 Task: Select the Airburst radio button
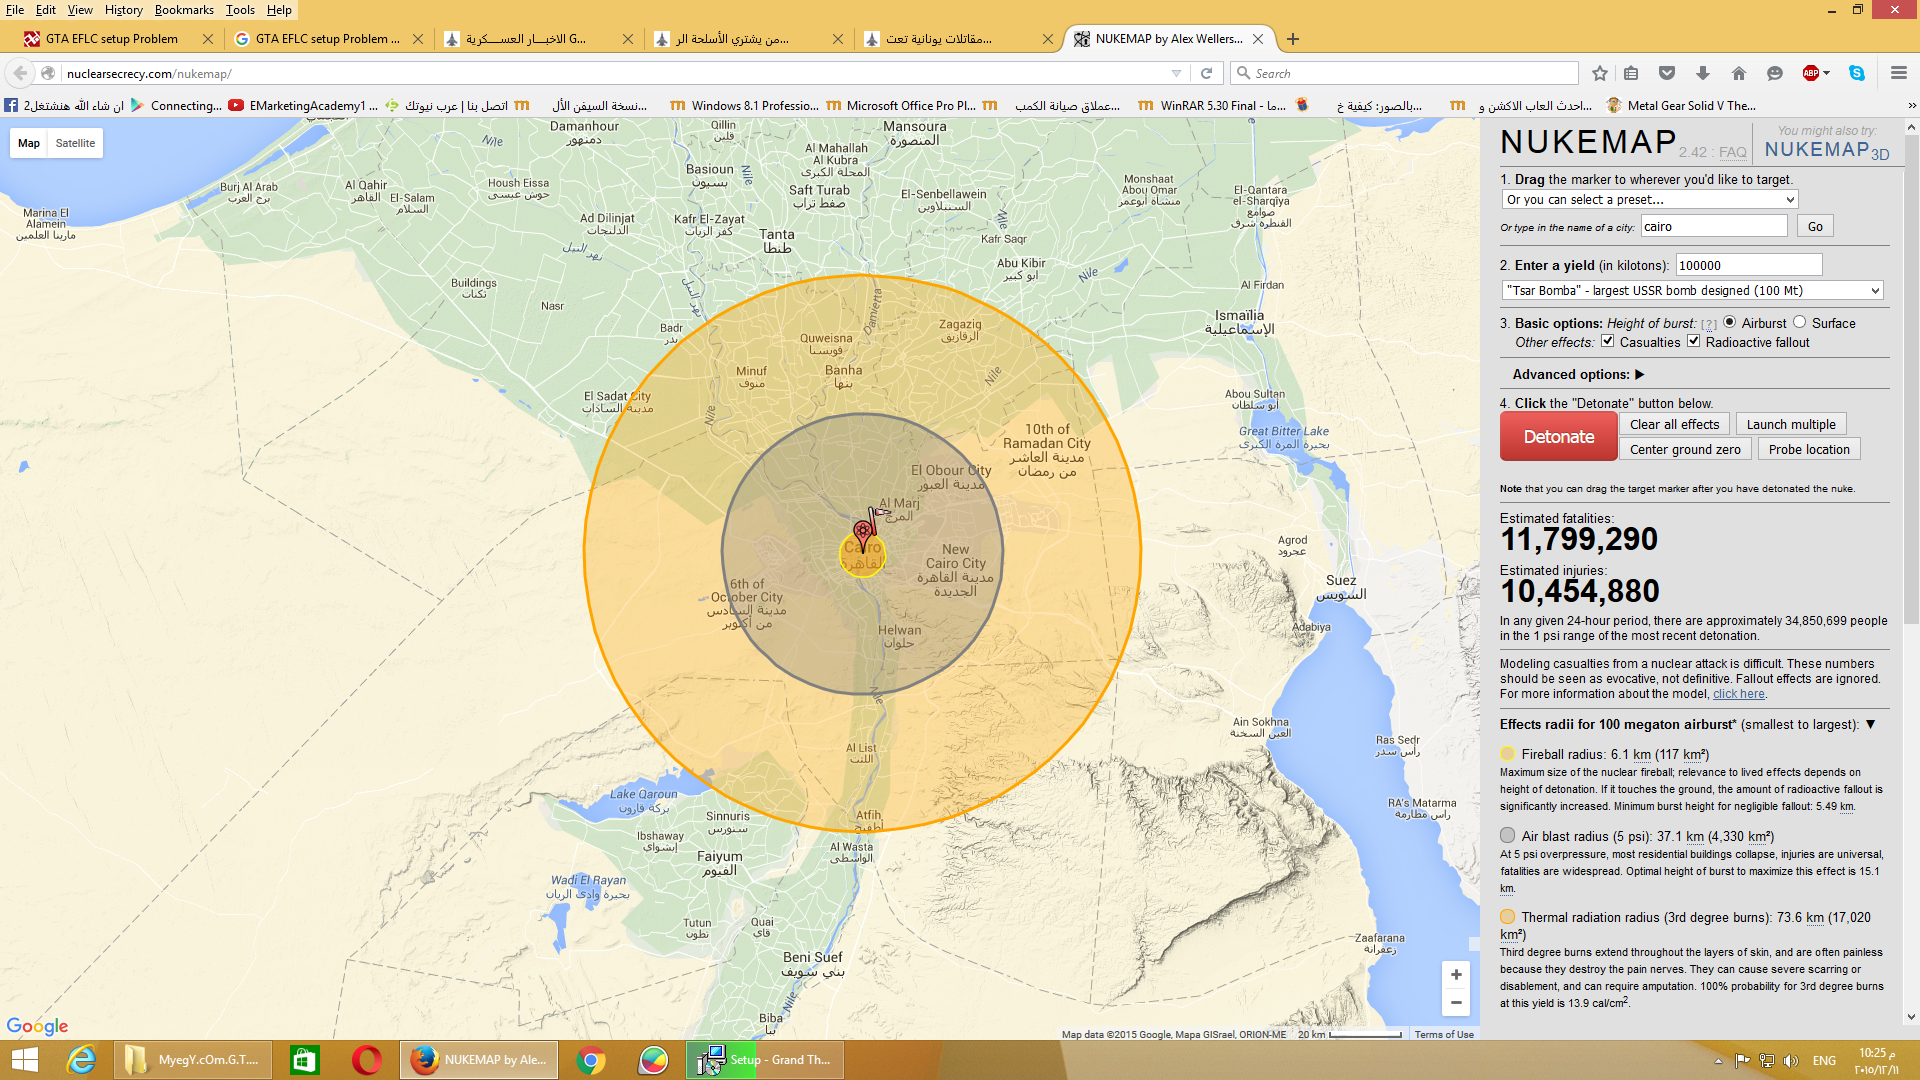(1729, 322)
